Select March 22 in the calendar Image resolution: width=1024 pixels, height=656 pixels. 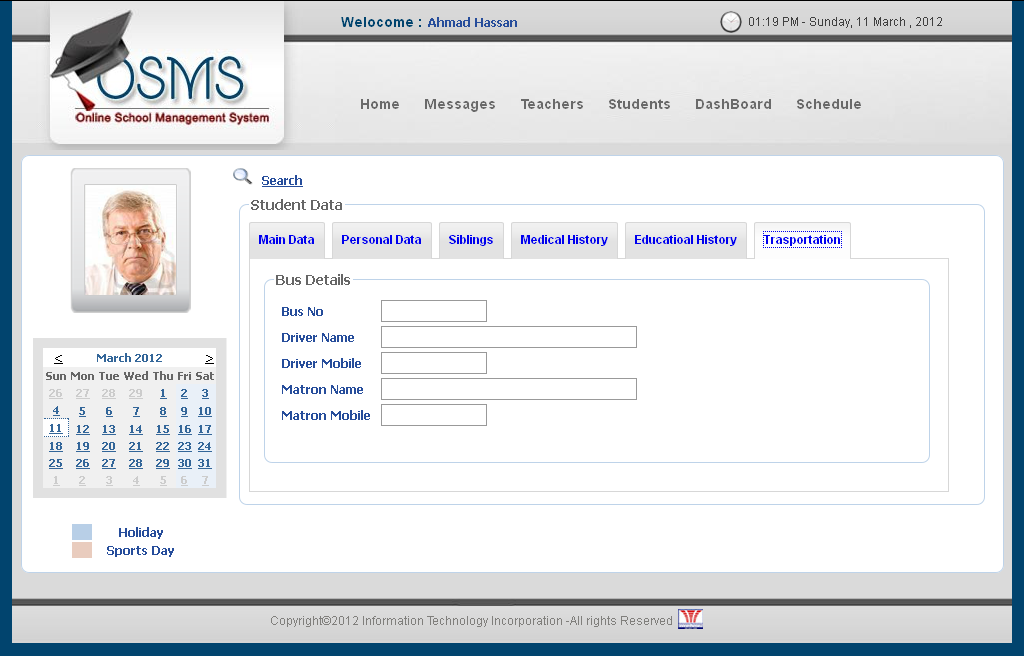pyautogui.click(x=163, y=446)
